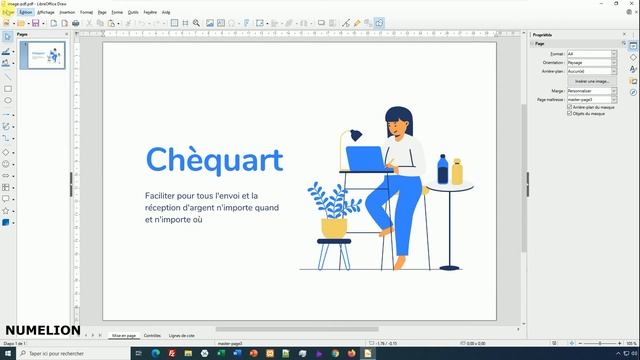This screenshot has height=360, width=640.
Task: Select the Callout shapes tool
Action: pyautogui.click(x=6, y=199)
